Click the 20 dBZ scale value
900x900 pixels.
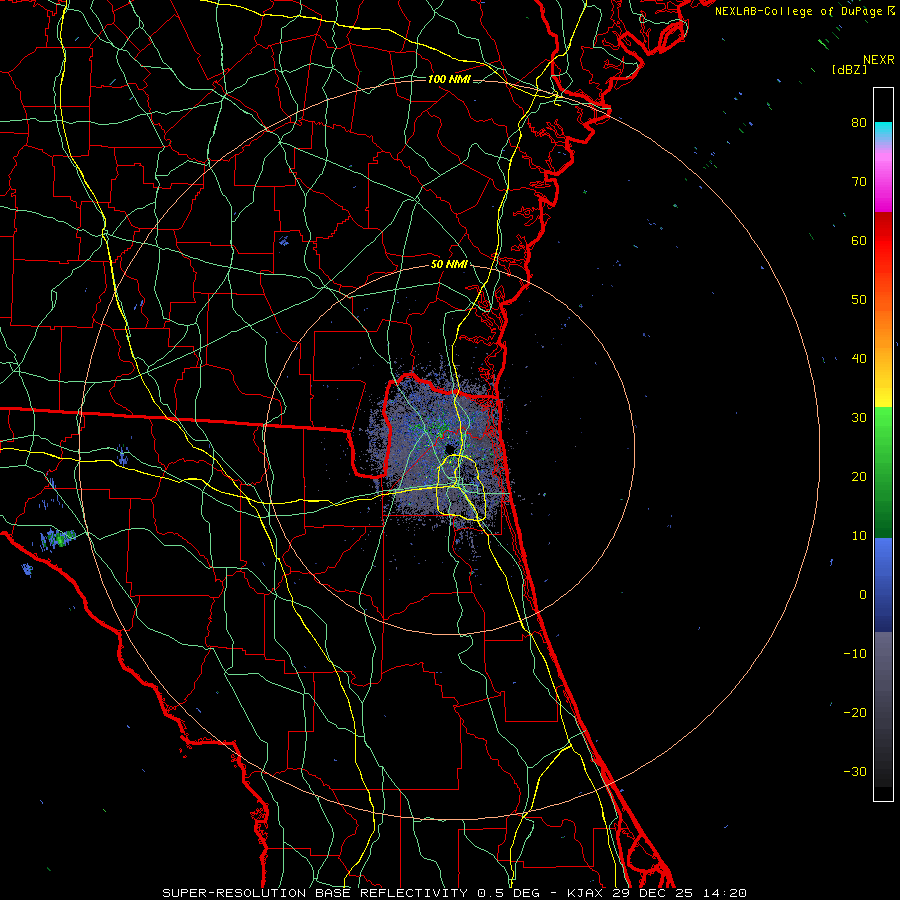coord(859,477)
